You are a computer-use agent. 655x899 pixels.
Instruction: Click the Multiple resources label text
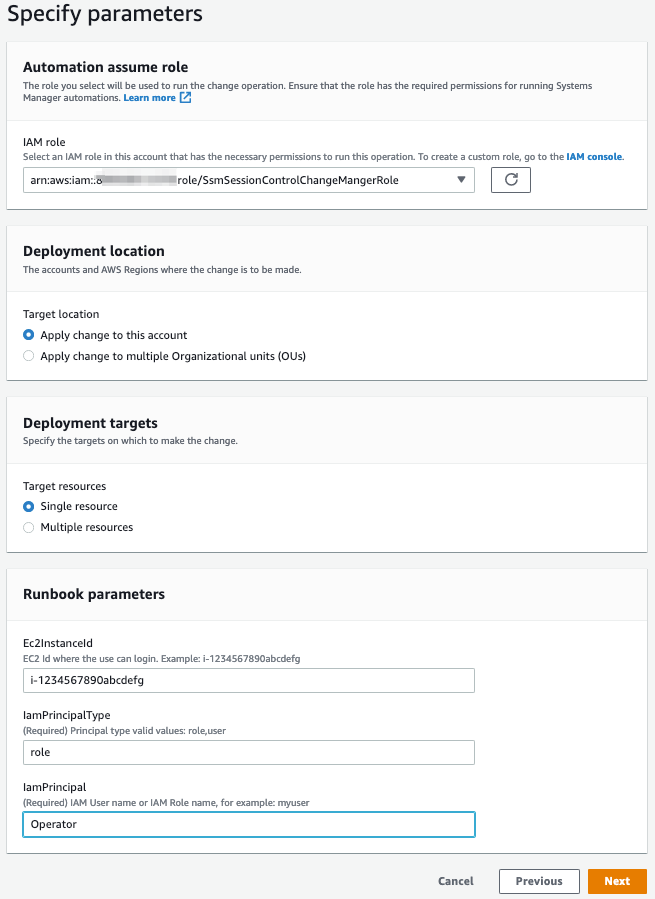pyautogui.click(x=87, y=527)
